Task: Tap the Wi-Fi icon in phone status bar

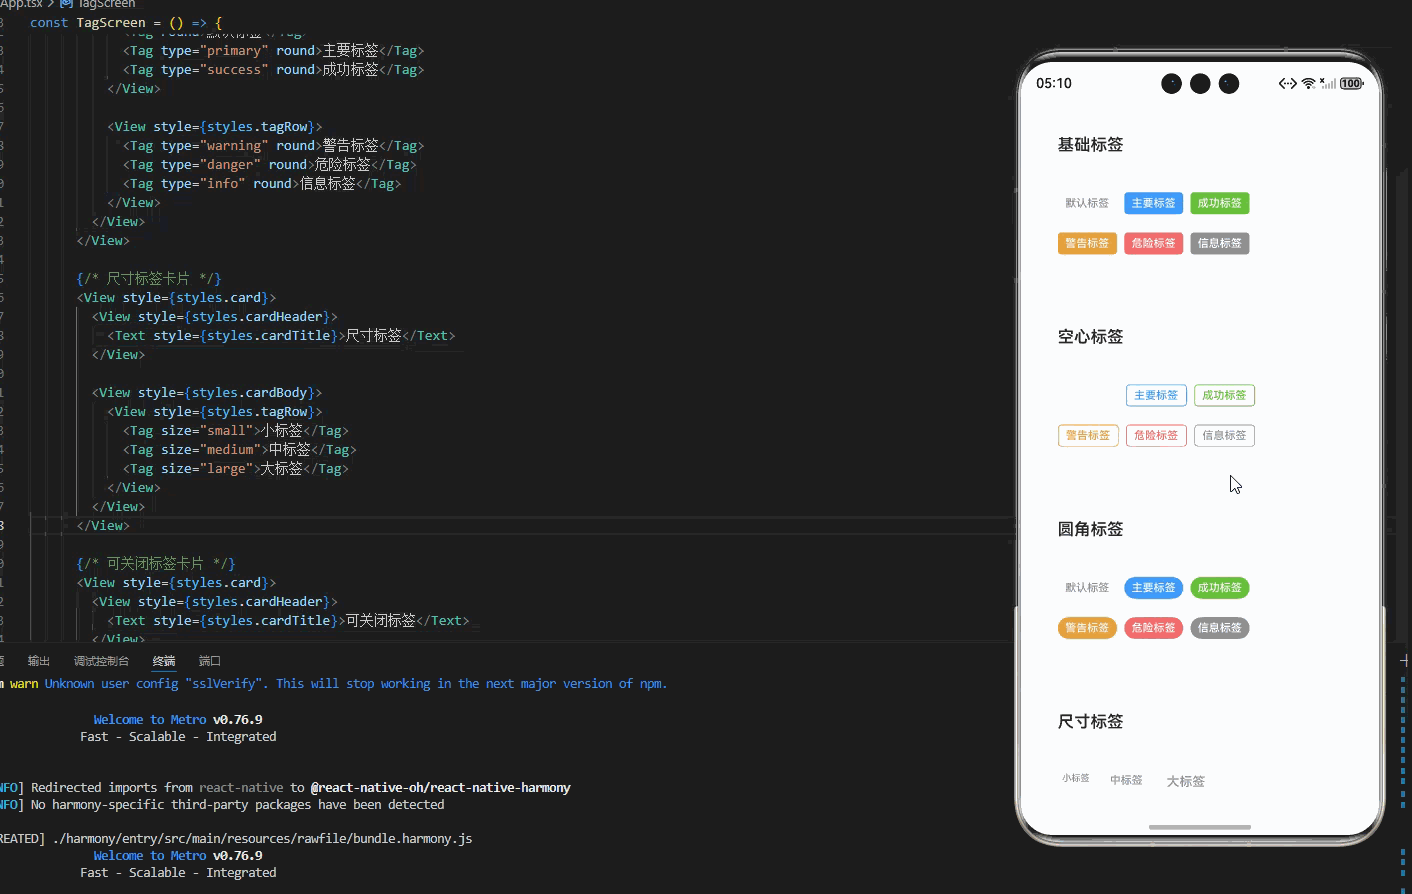Action: click(x=1308, y=84)
